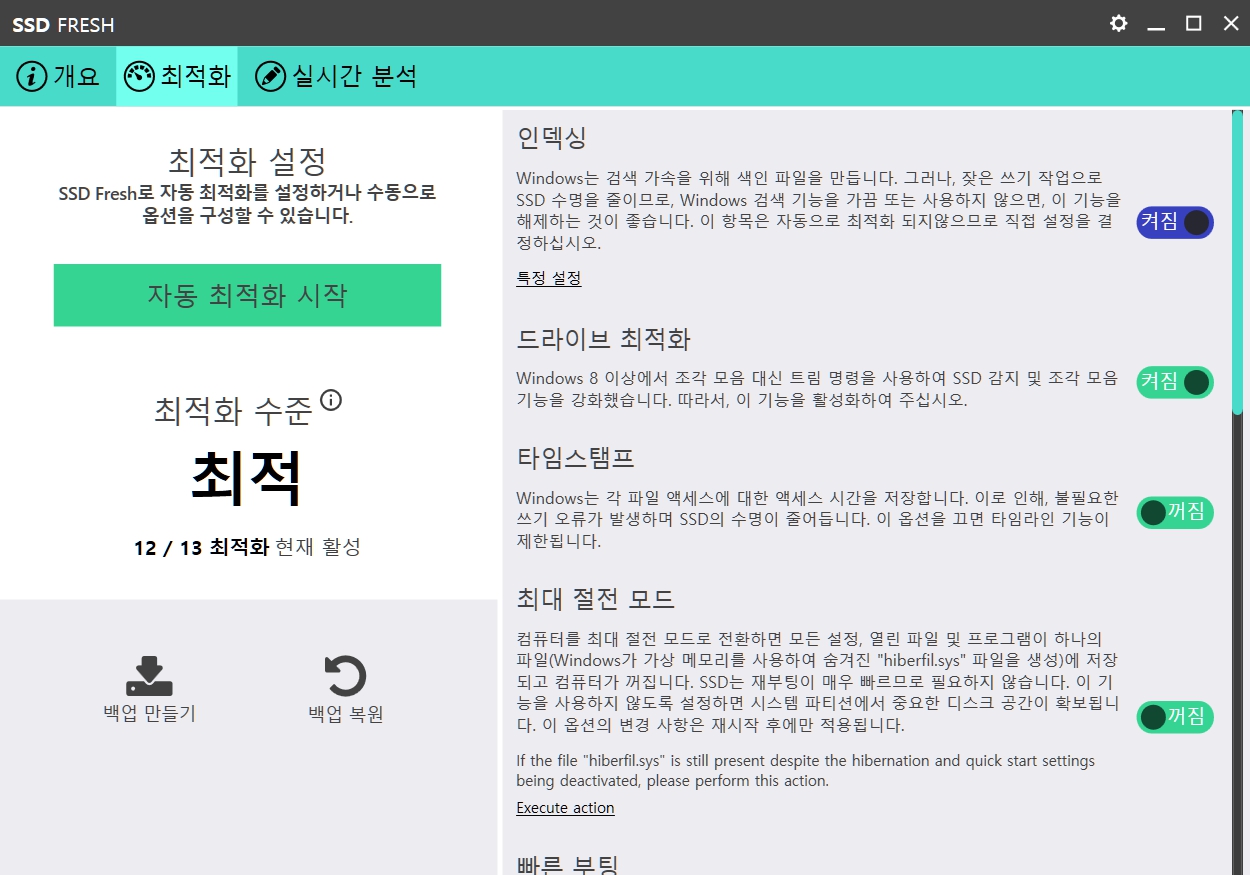Click the 백업 복원 restore arrow icon
This screenshot has width=1250, height=875.
(x=346, y=677)
